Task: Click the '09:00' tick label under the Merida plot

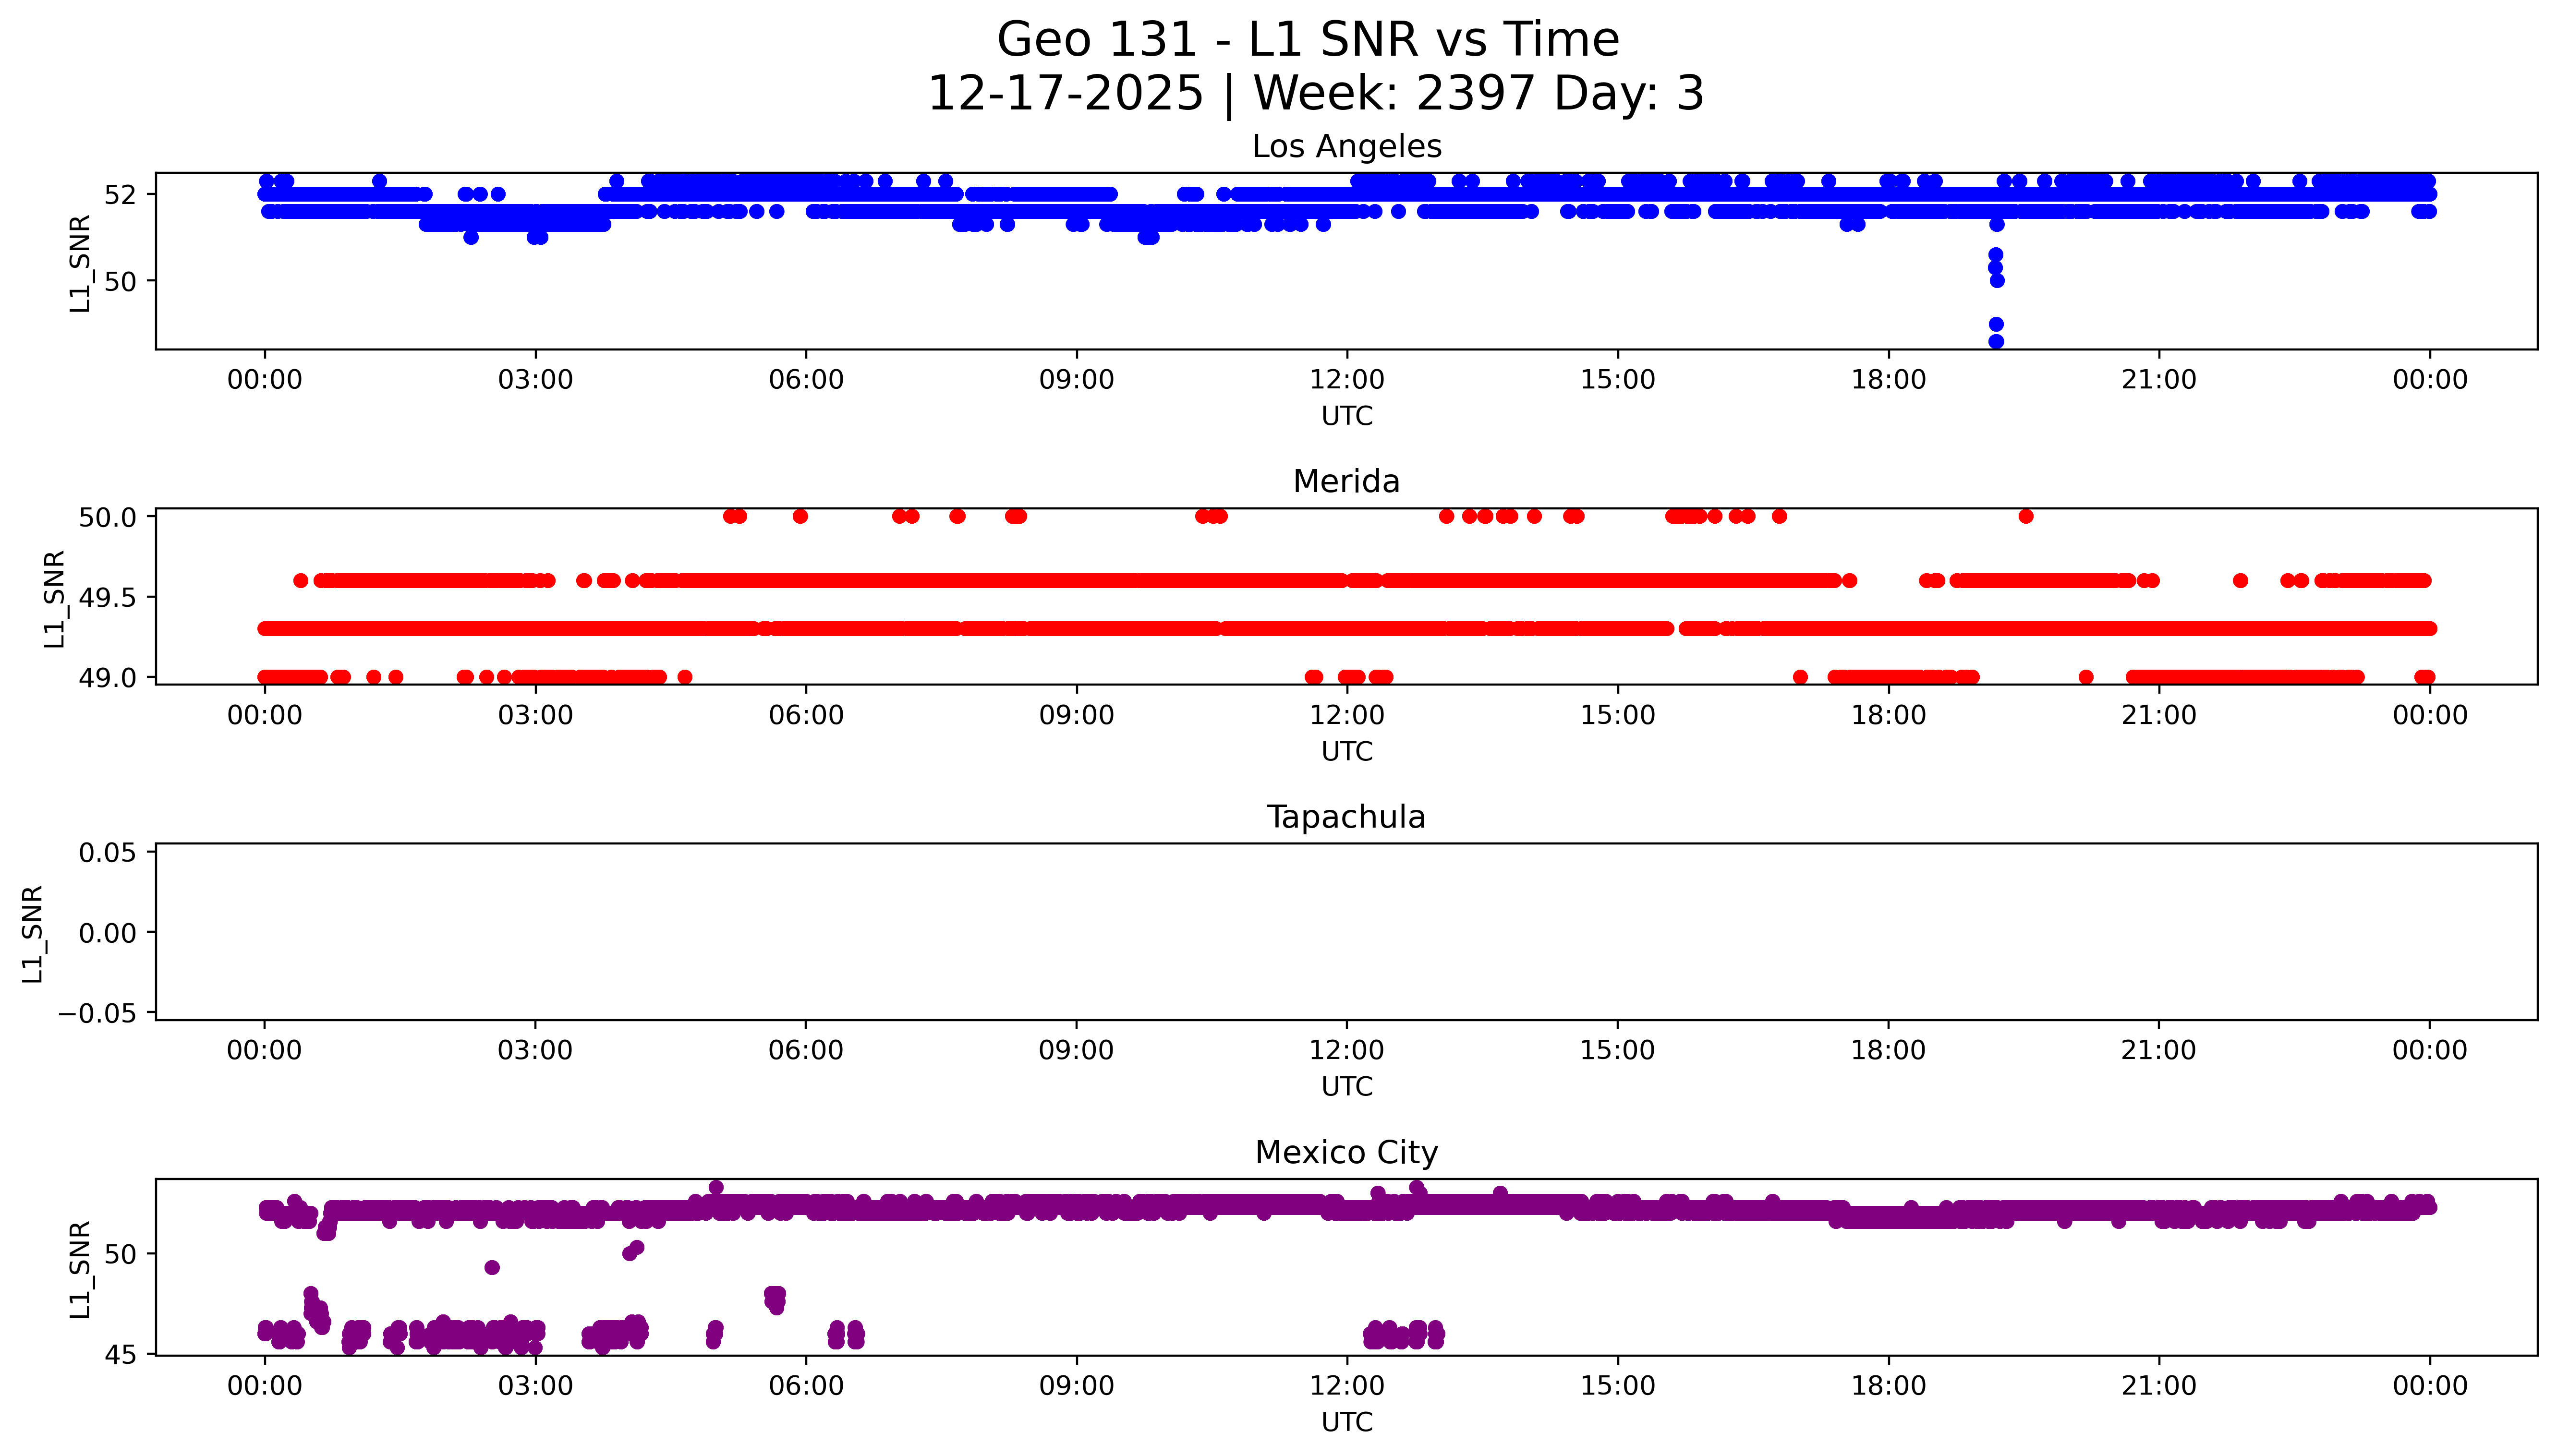Action: pyautogui.click(x=1076, y=715)
